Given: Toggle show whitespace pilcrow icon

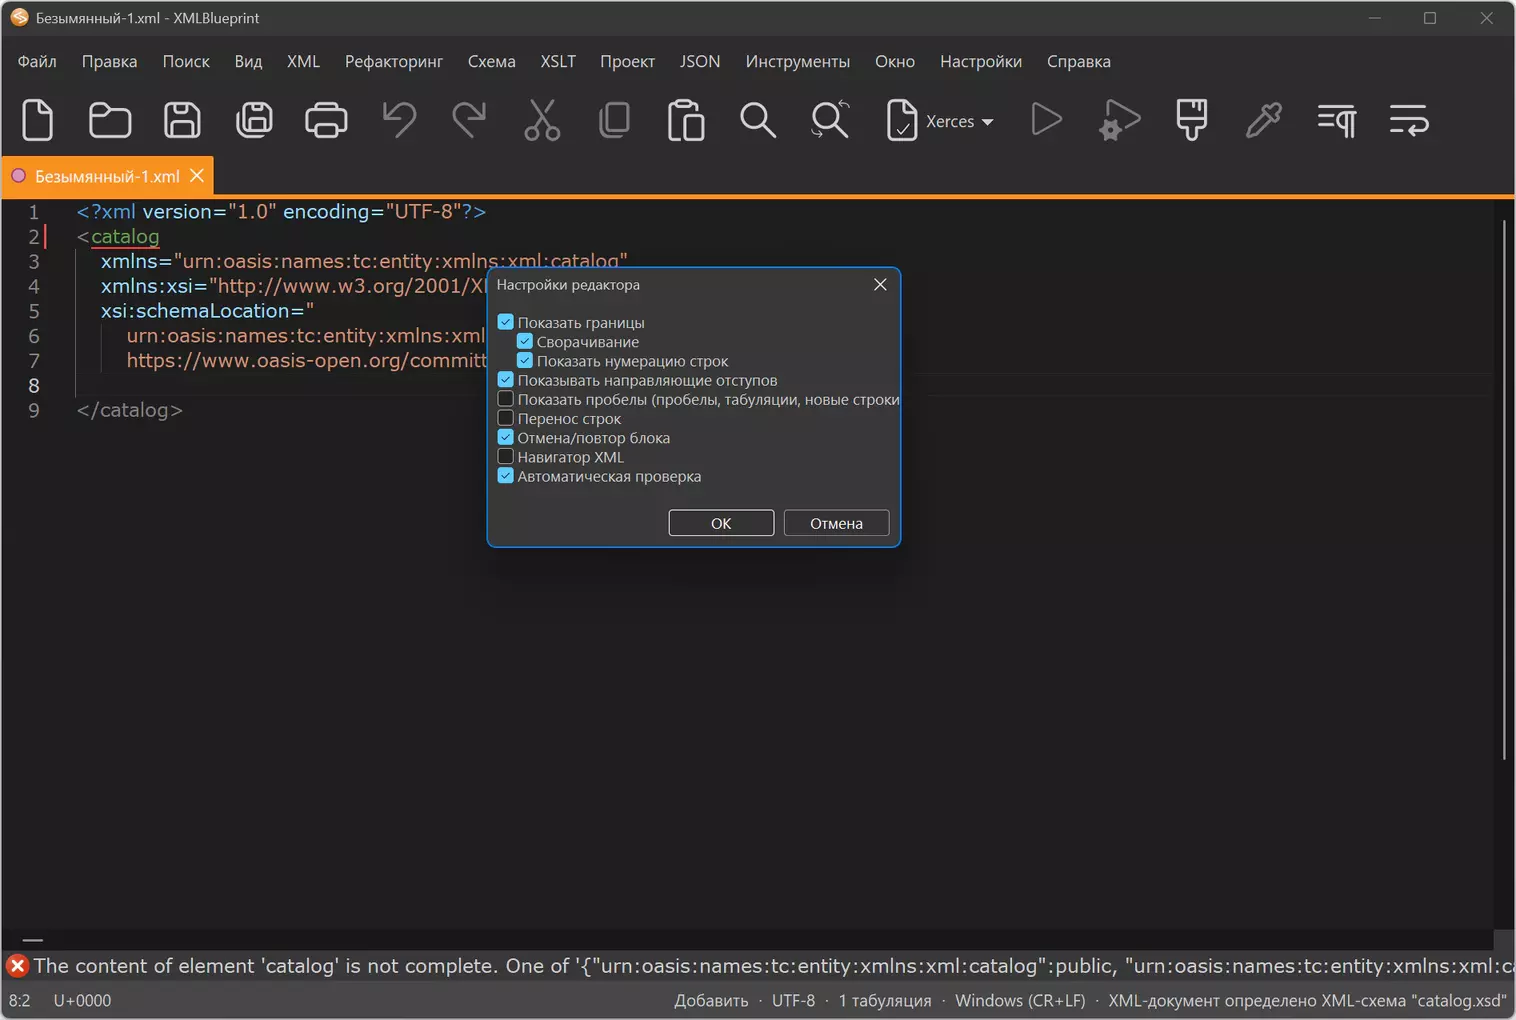Looking at the screenshot, I should 1336,121.
